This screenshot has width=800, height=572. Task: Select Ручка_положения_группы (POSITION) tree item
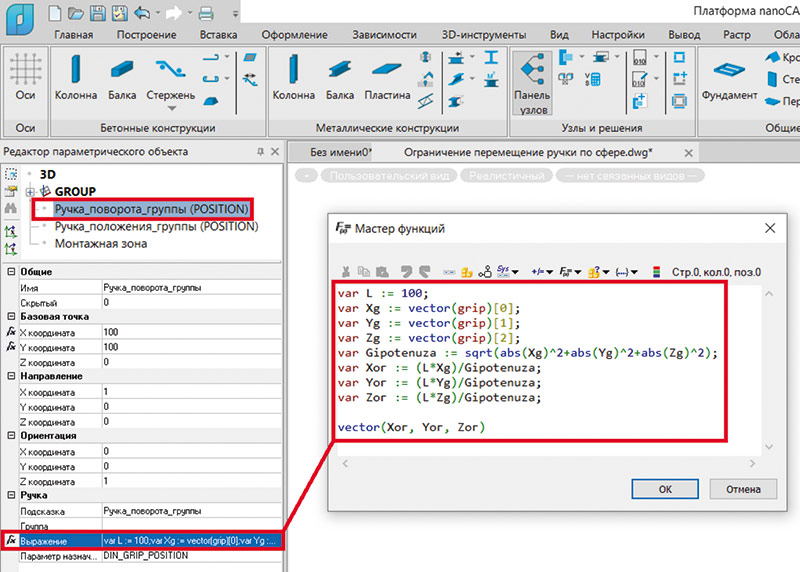pyautogui.click(x=156, y=226)
